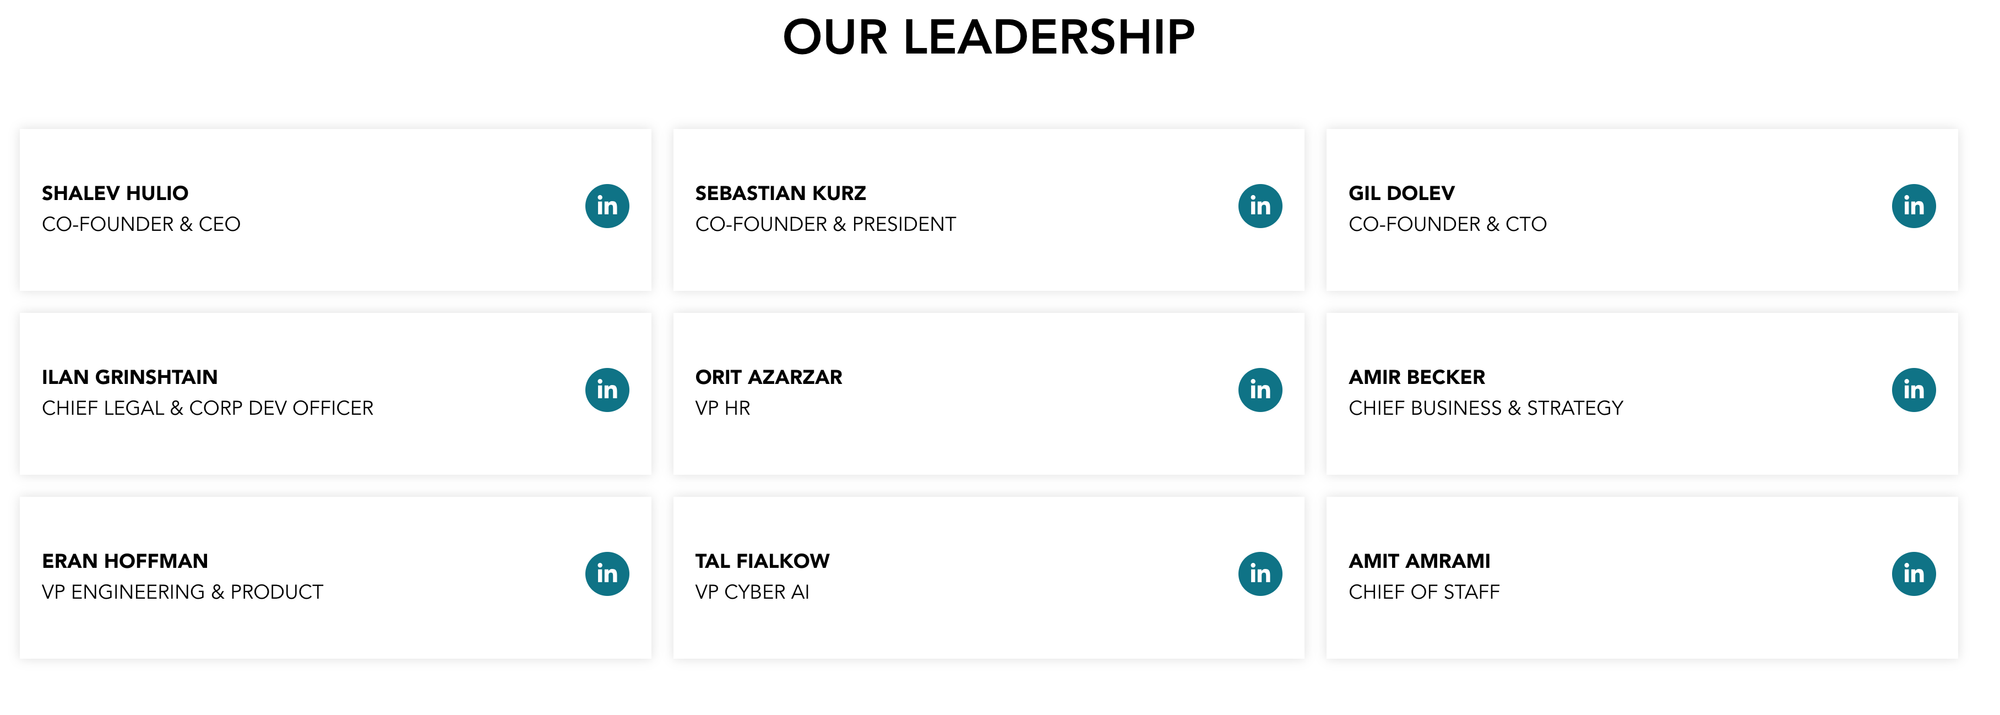
Task: Click Sebastian Kurz's LinkedIn icon
Action: tap(1260, 206)
